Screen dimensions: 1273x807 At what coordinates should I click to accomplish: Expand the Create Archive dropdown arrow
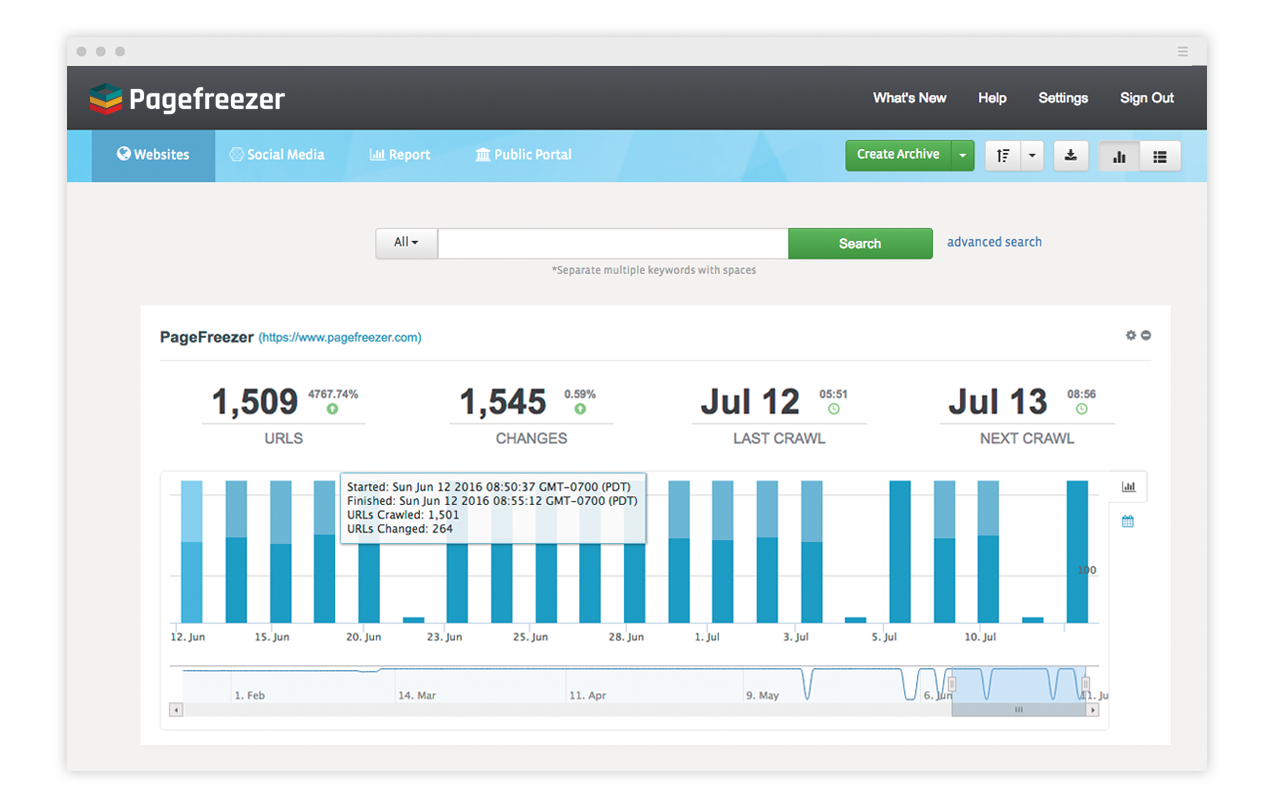962,155
